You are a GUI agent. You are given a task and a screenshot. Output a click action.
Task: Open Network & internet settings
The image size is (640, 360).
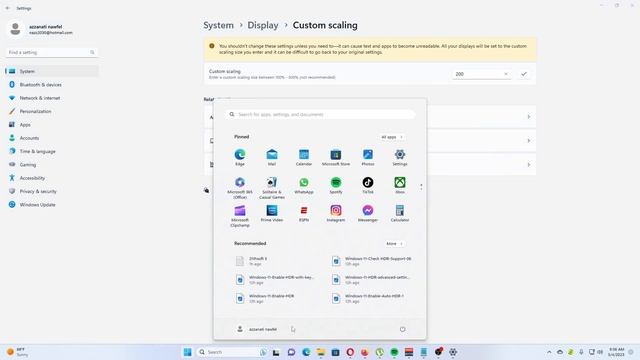tap(52, 98)
